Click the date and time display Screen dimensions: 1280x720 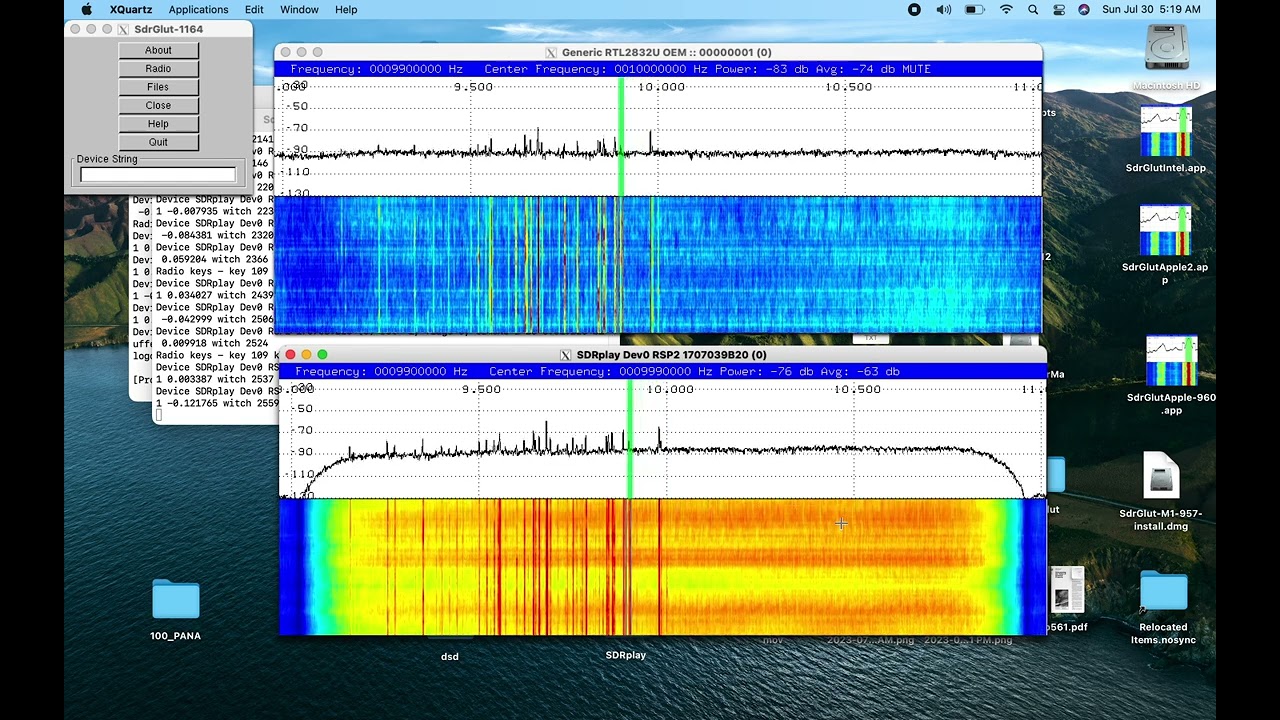(x=1151, y=9)
